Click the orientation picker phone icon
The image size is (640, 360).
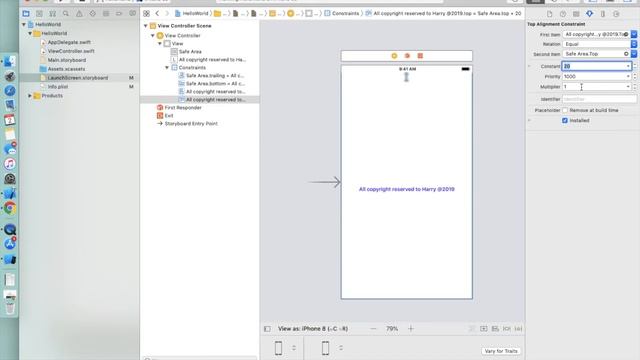(x=325, y=348)
